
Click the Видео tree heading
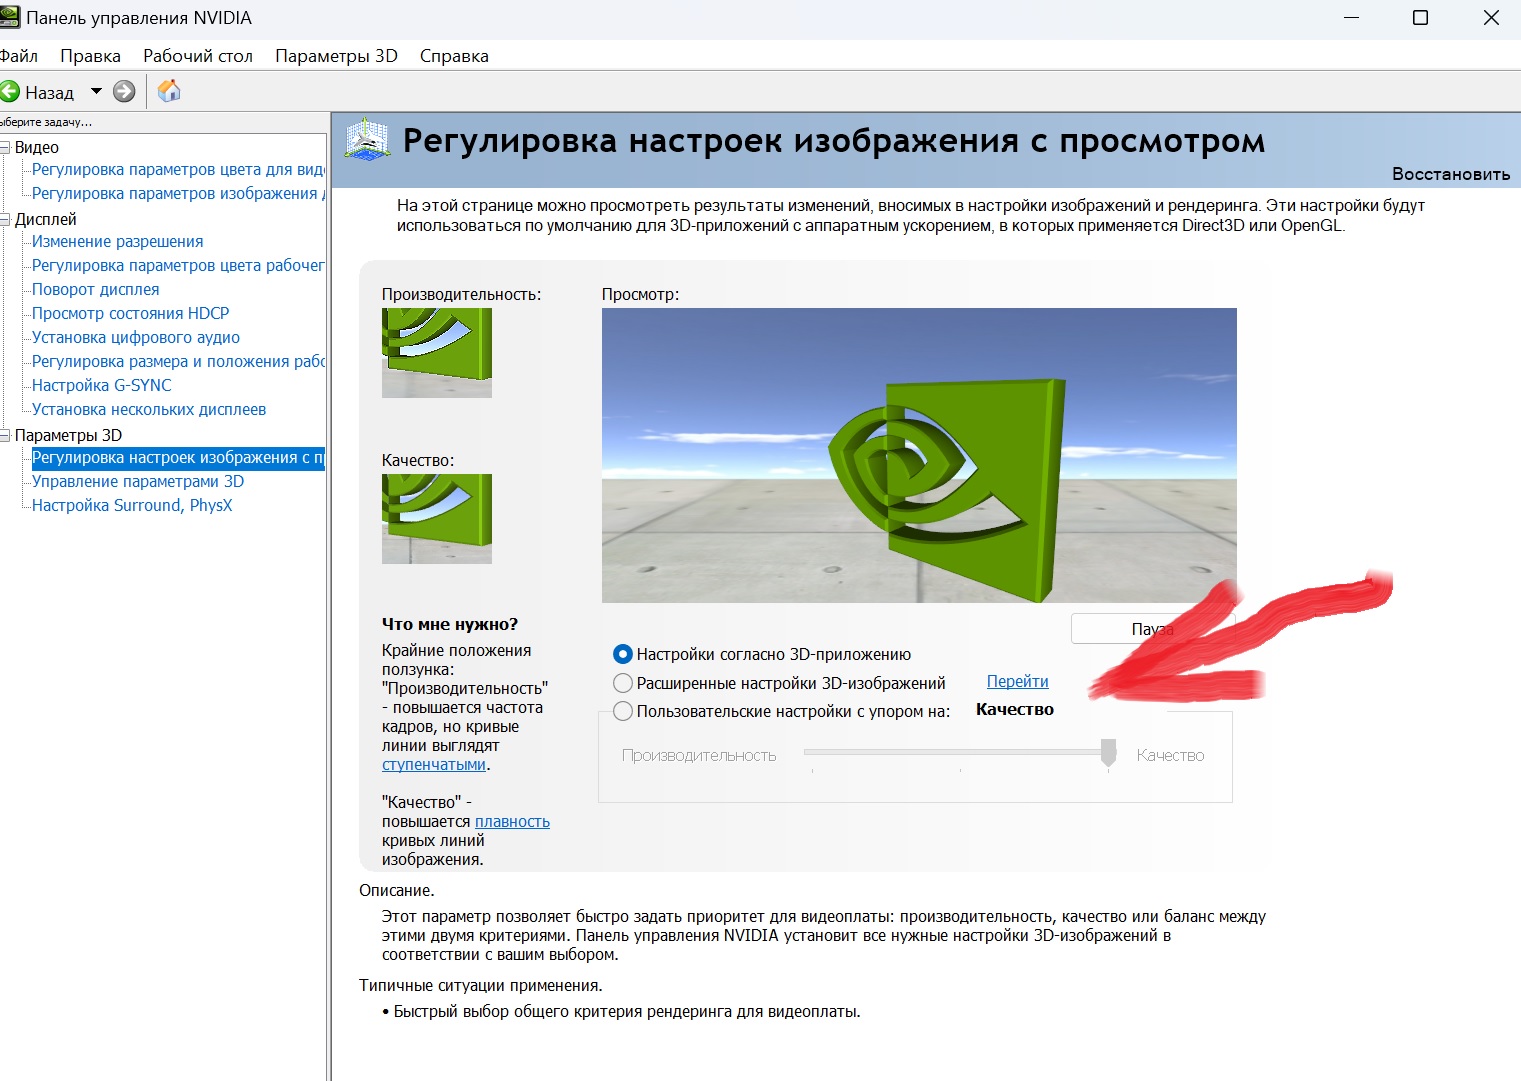click(36, 147)
